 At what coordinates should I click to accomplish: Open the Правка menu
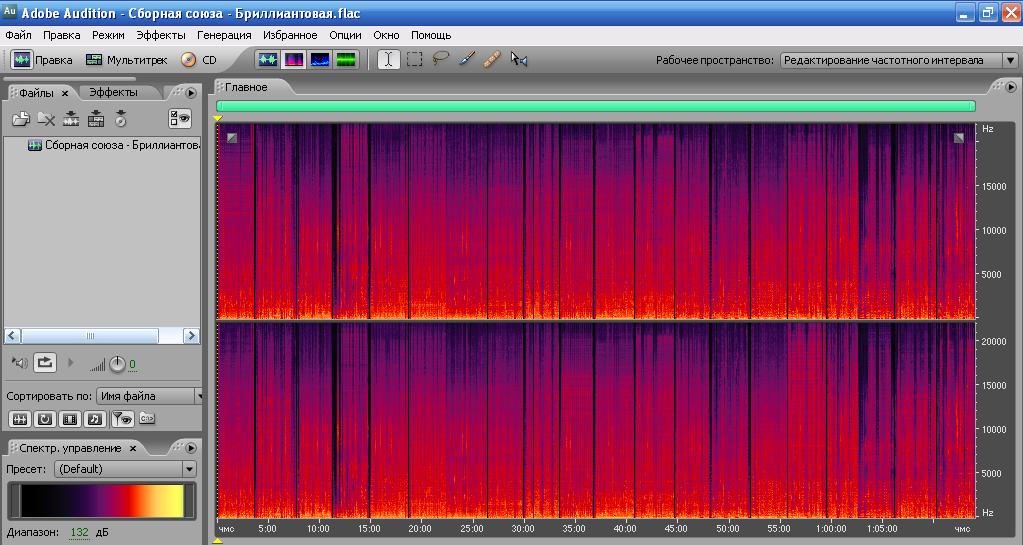click(x=62, y=35)
